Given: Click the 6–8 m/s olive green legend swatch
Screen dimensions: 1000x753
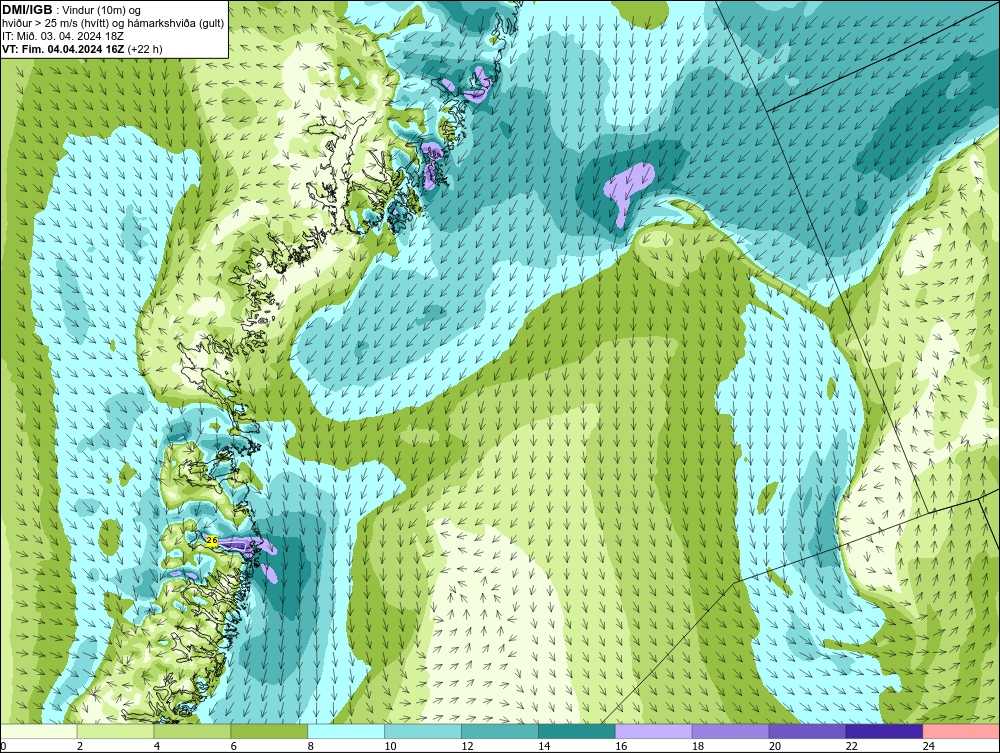Looking at the screenshot, I should [x=269, y=731].
